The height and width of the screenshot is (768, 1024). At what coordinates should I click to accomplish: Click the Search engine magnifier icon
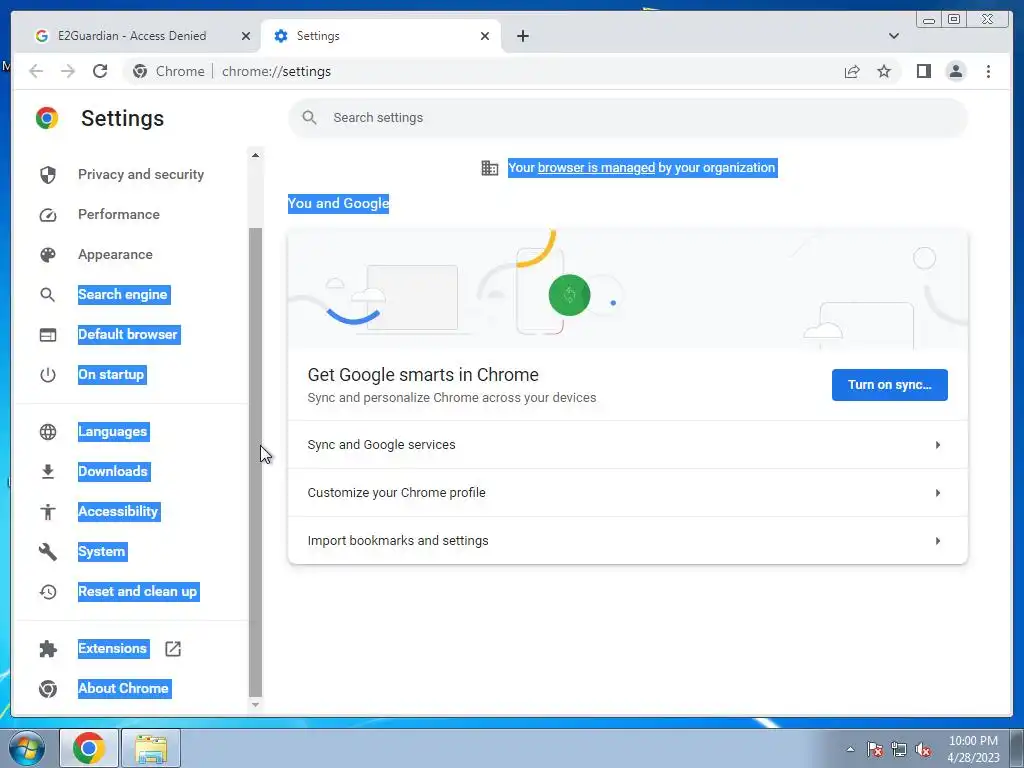pyautogui.click(x=48, y=295)
